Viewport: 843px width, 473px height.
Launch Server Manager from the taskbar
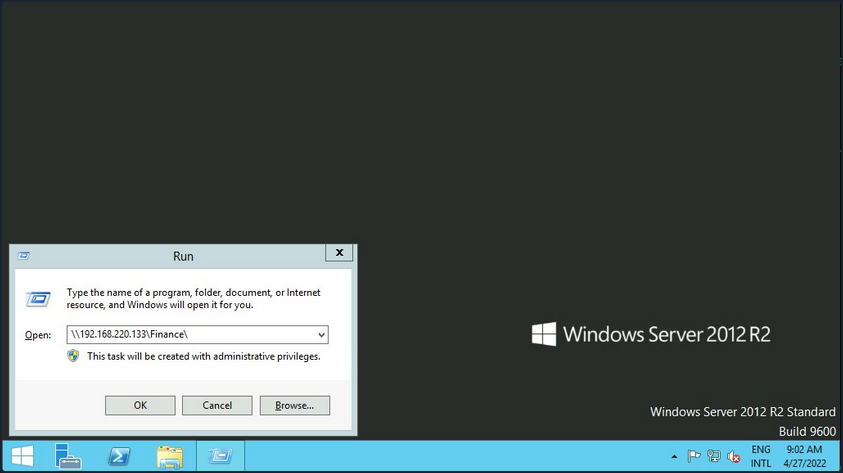pyautogui.click(x=68, y=457)
